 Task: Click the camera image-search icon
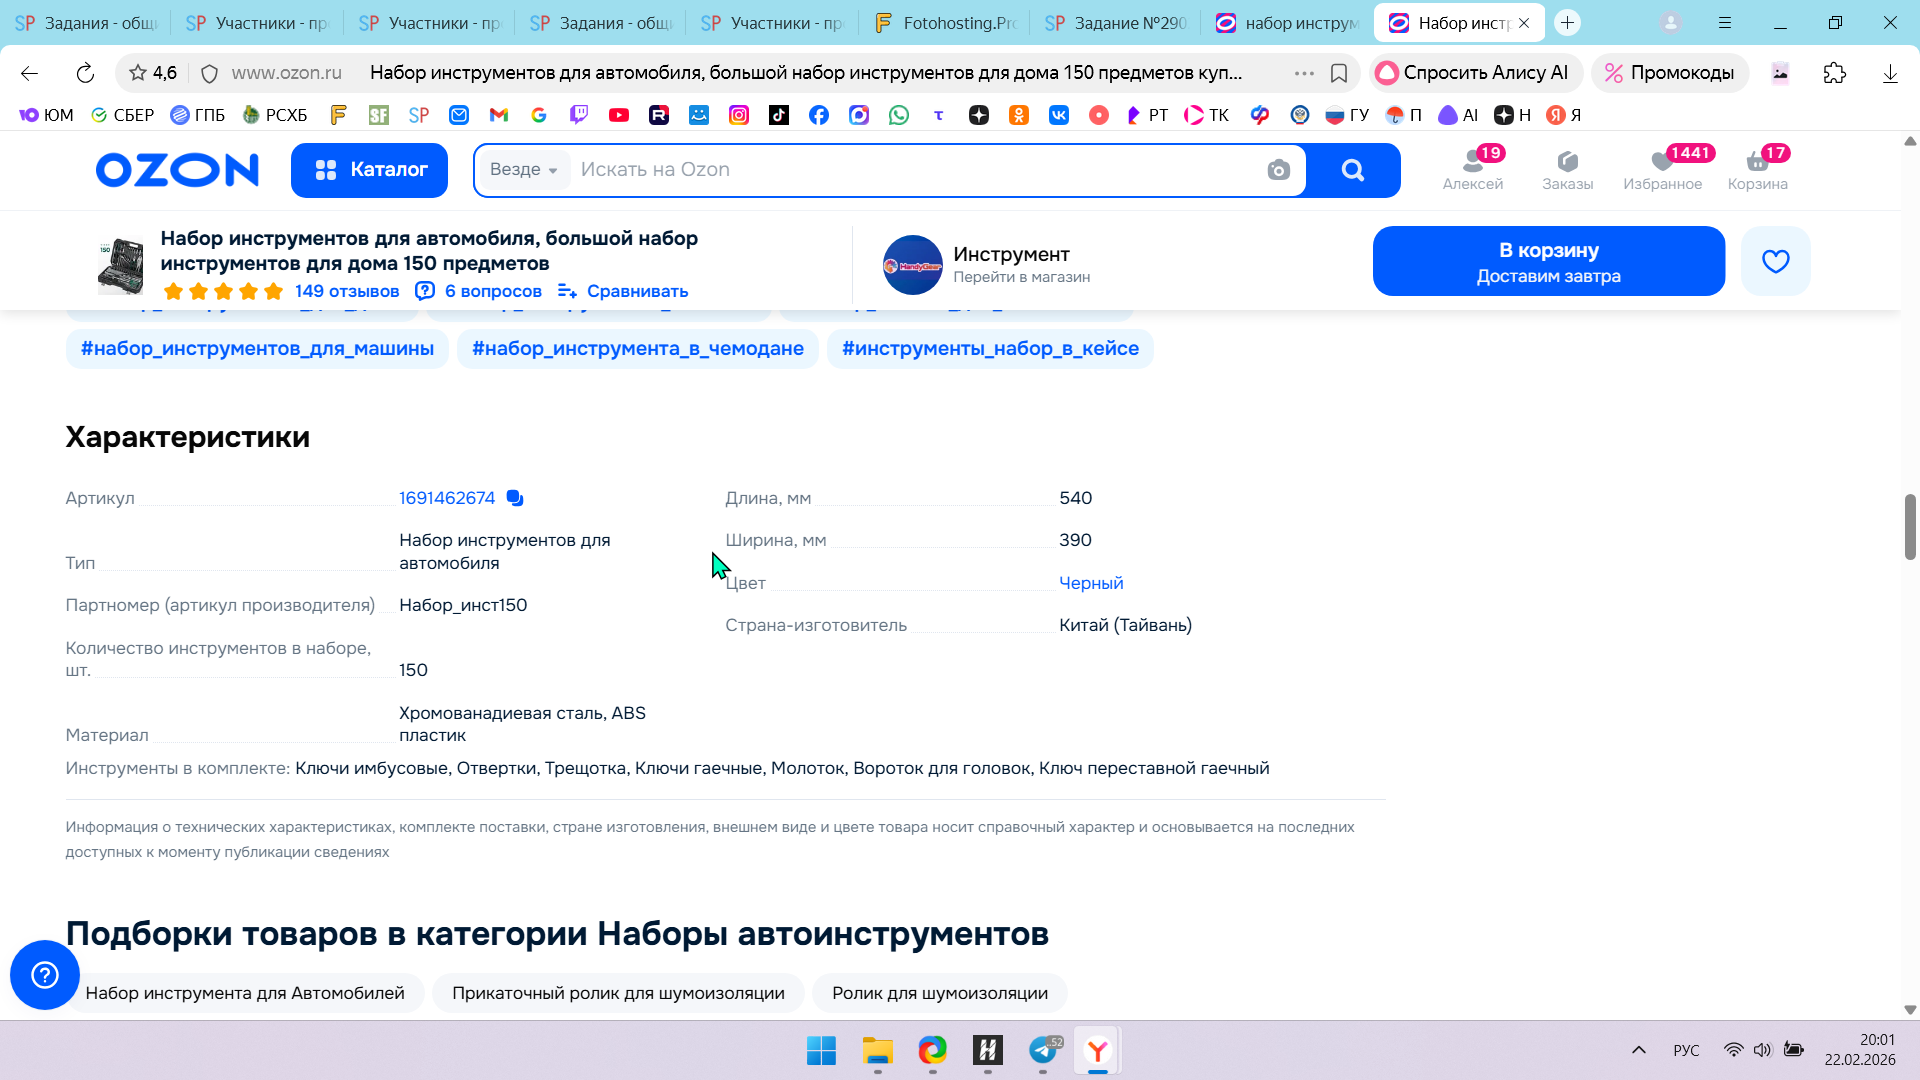1278,170
